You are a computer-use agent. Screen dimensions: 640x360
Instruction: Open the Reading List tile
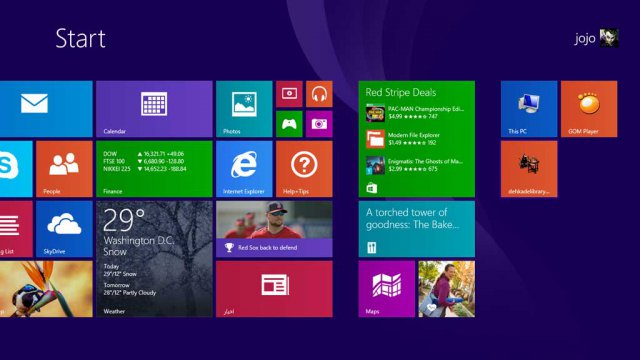tap(16, 229)
